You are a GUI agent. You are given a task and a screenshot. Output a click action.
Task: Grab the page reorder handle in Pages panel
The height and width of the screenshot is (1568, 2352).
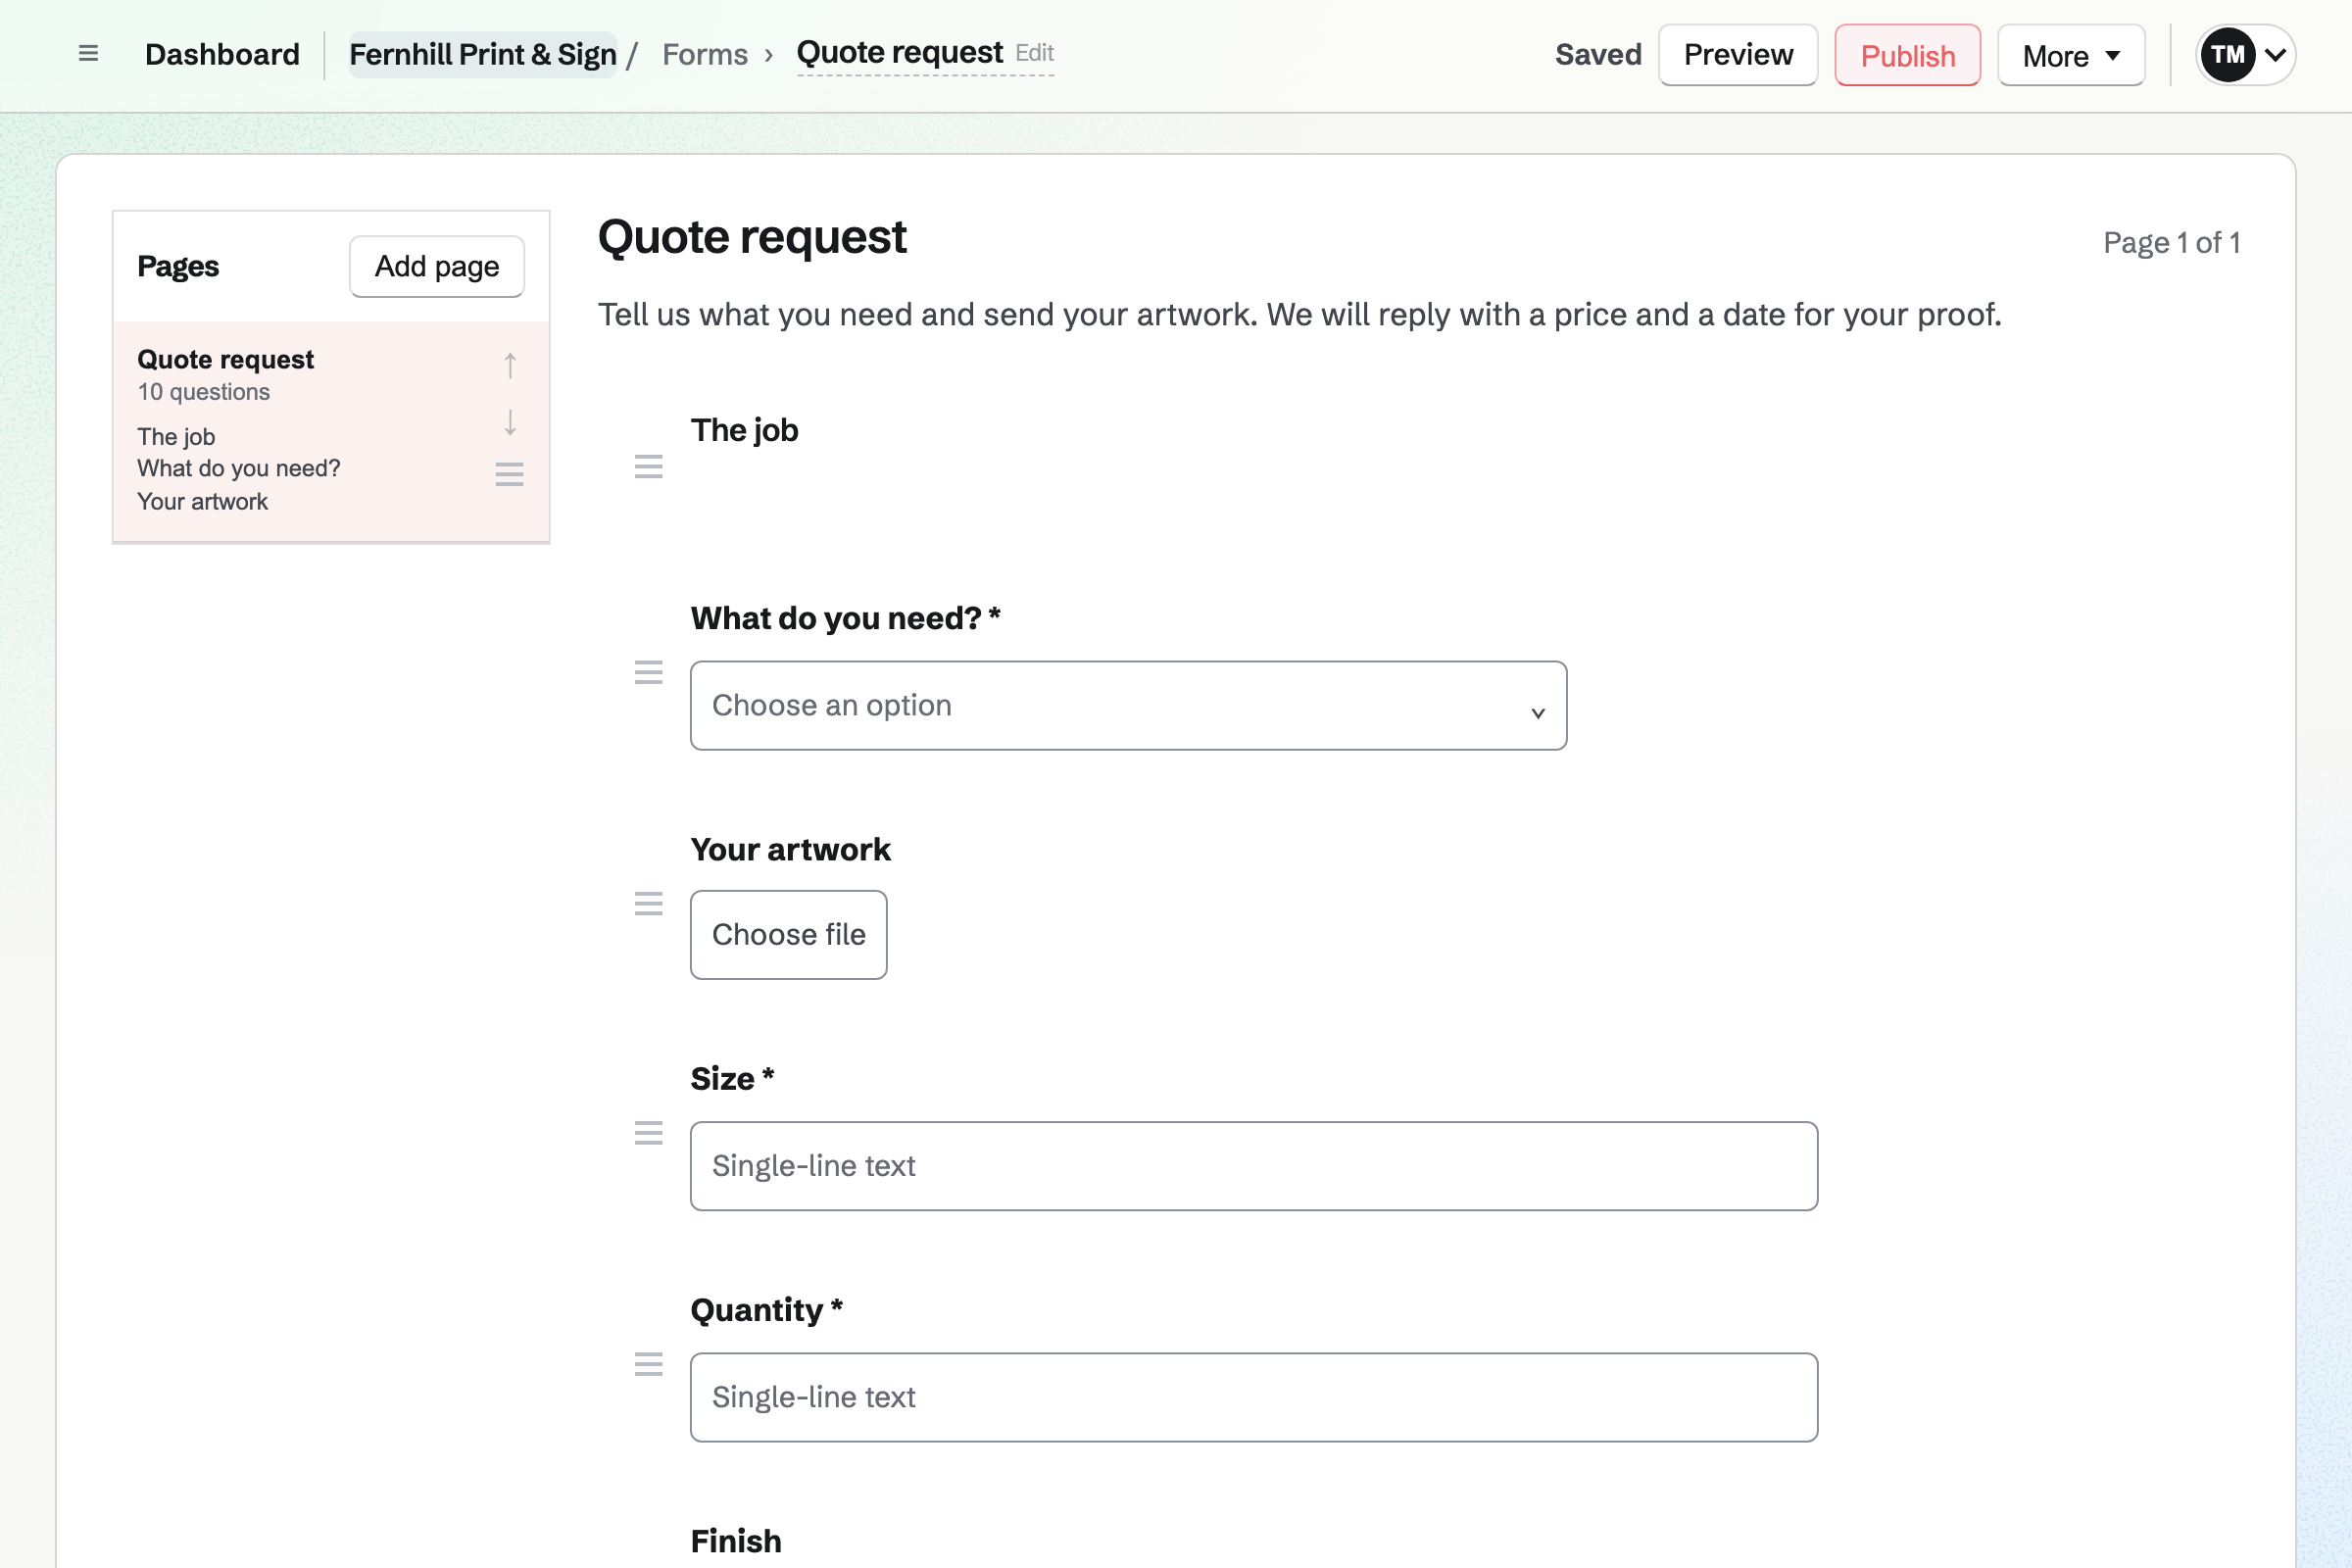click(510, 474)
